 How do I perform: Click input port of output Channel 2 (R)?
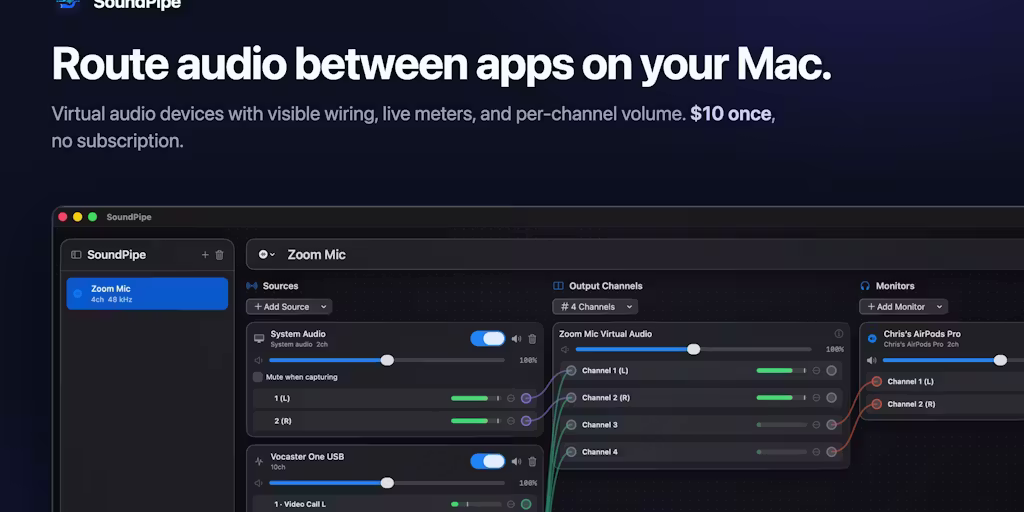tap(571, 398)
